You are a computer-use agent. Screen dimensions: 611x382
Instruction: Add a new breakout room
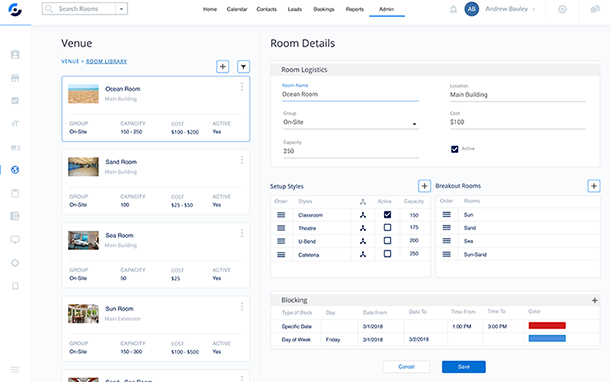click(x=593, y=186)
